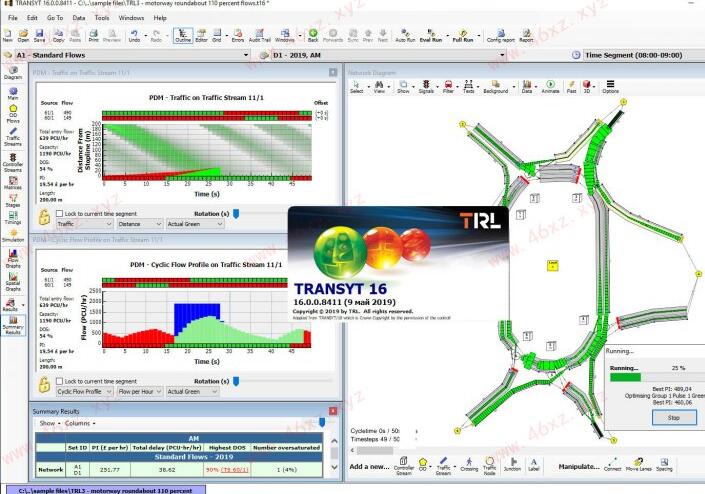
Task: Open the Cyclic Flow Profile dropdown
Action: (84, 392)
